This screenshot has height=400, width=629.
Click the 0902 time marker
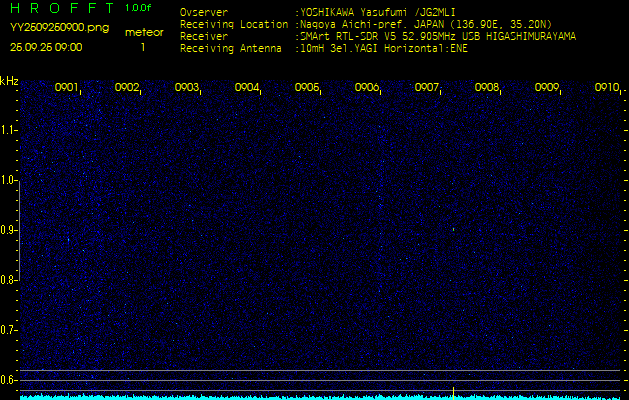click(126, 87)
